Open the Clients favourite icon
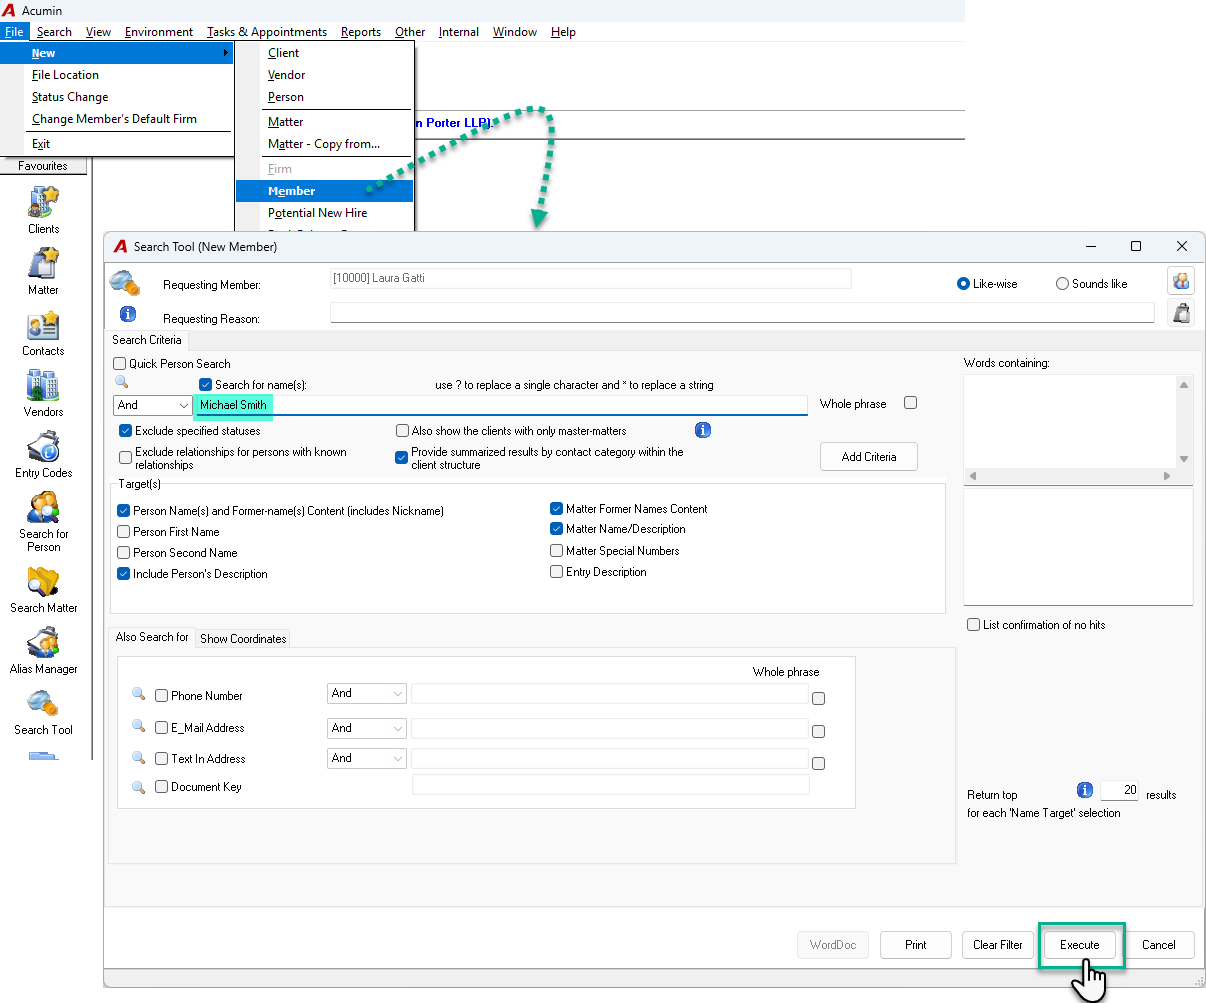1206x1003 pixels. coord(44,203)
